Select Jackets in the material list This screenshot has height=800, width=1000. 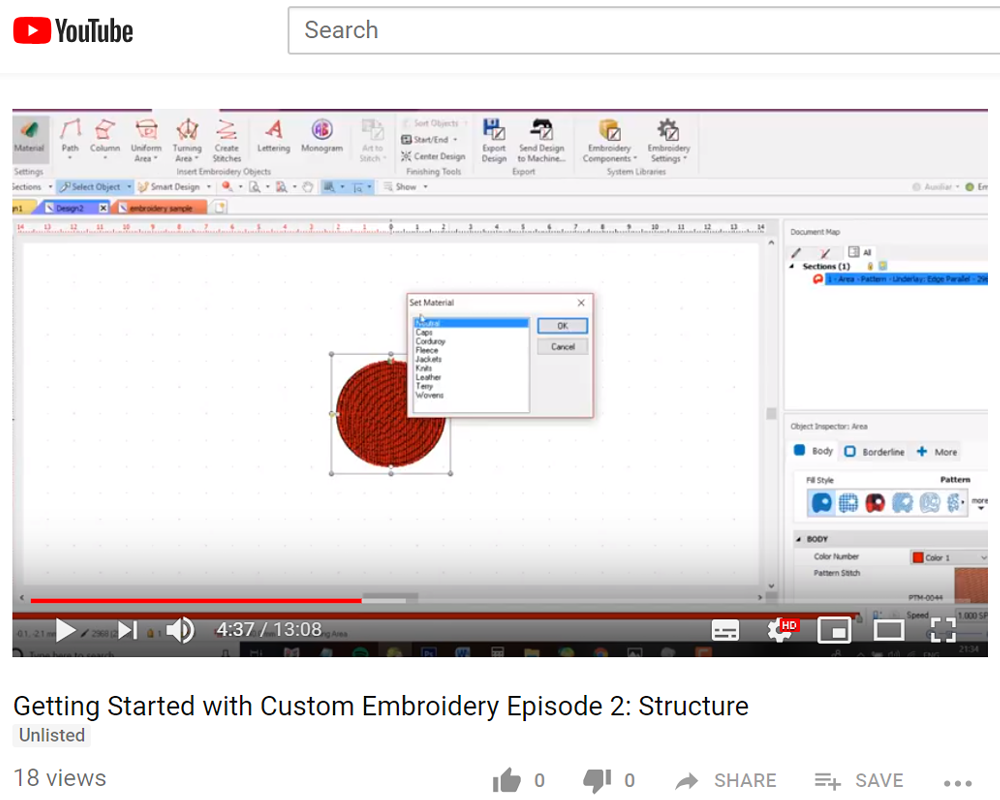(429, 359)
